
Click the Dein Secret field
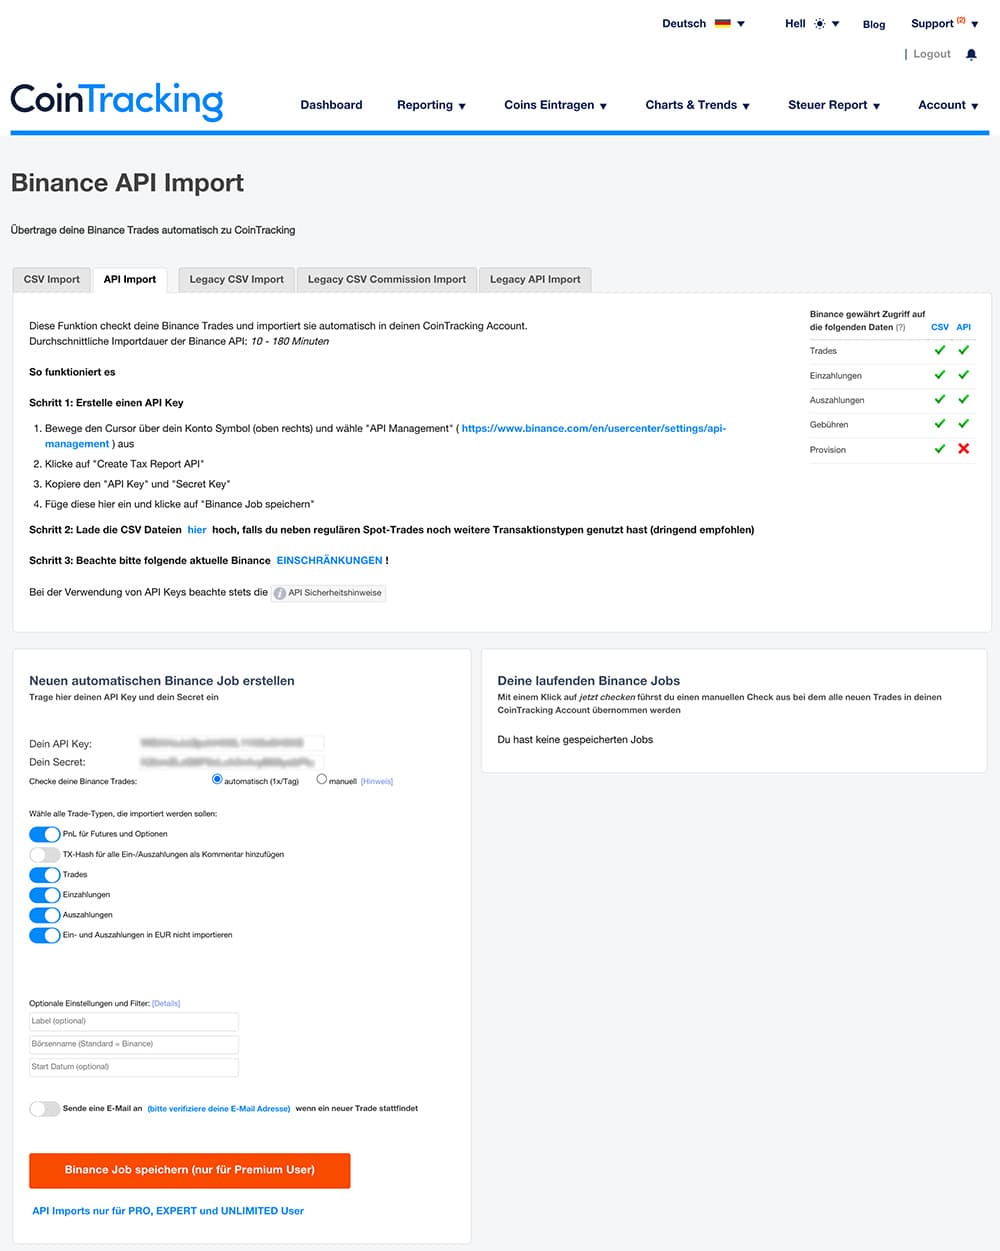point(231,762)
